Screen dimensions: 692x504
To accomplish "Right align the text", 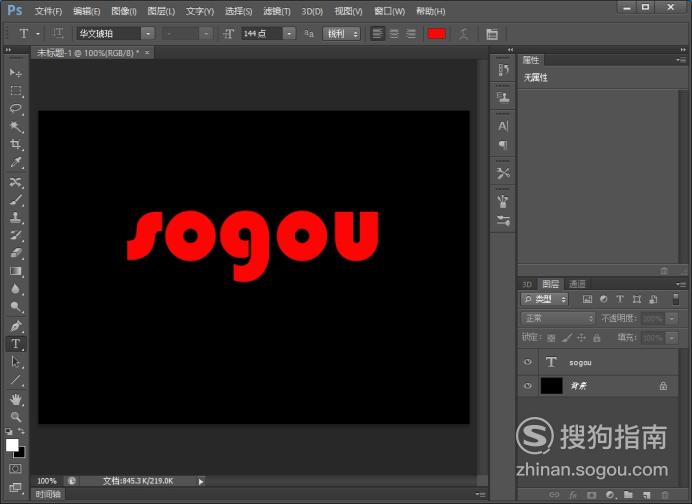I will (x=411, y=34).
